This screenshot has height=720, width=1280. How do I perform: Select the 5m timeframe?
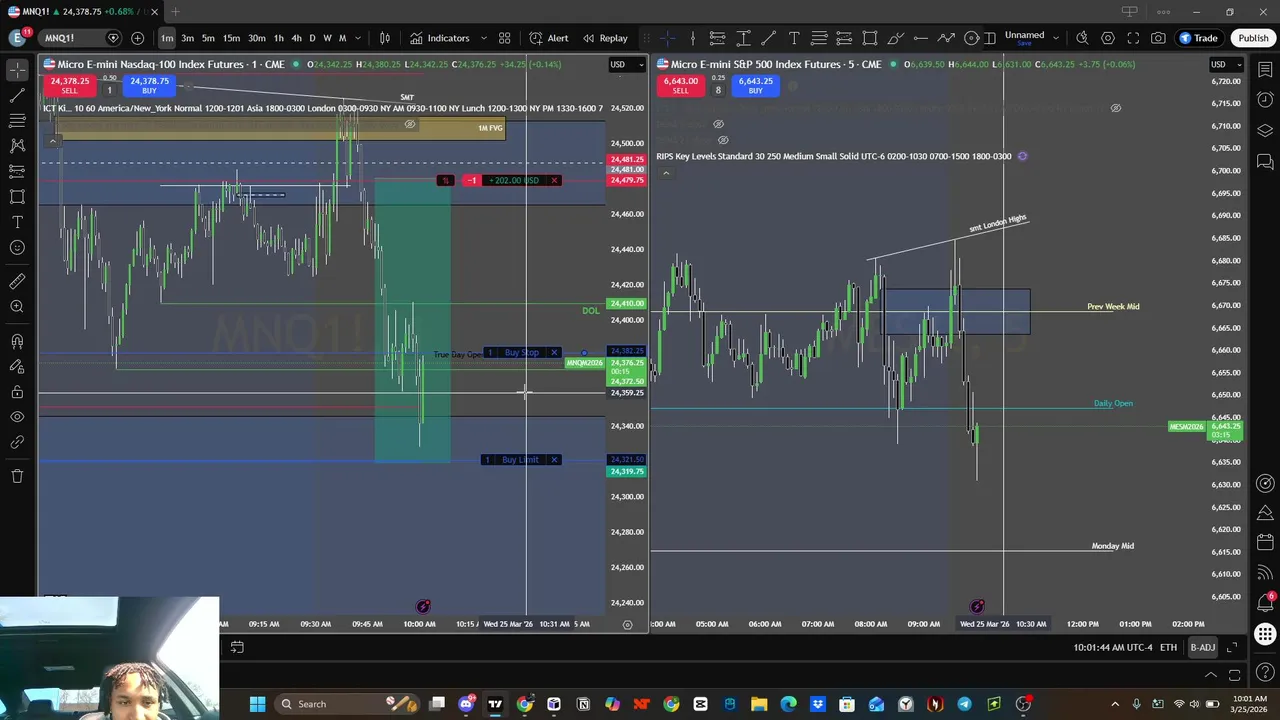point(208,38)
